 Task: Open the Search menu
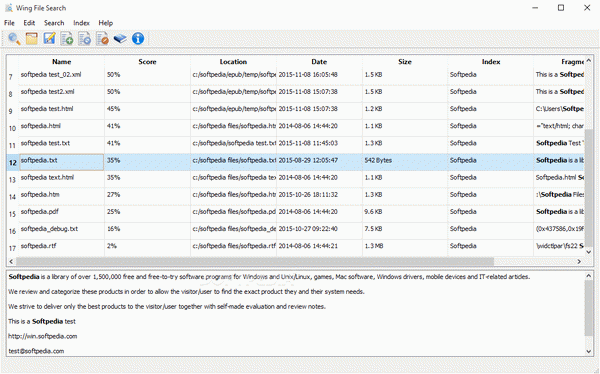[54, 23]
